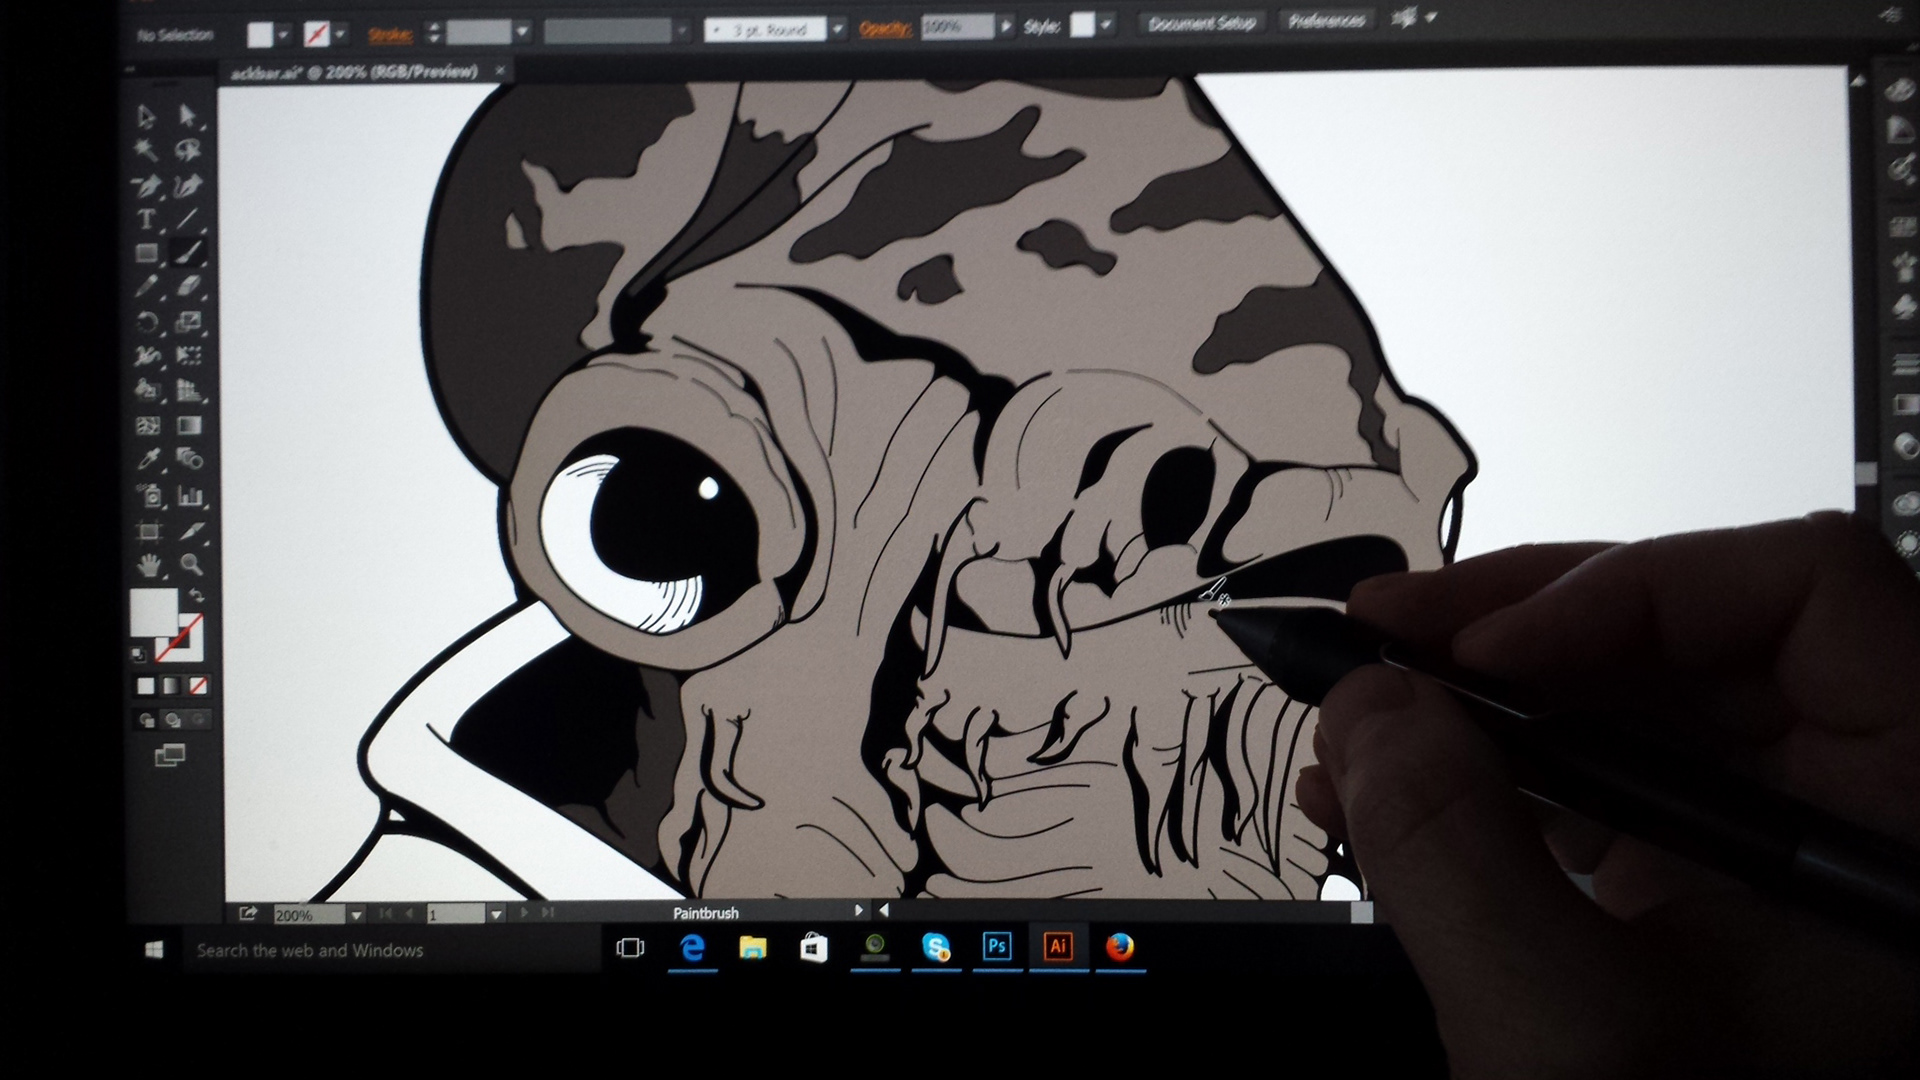Choose the Eyedropper tool
Image resolution: width=1920 pixels, height=1080 pixels.
147,460
